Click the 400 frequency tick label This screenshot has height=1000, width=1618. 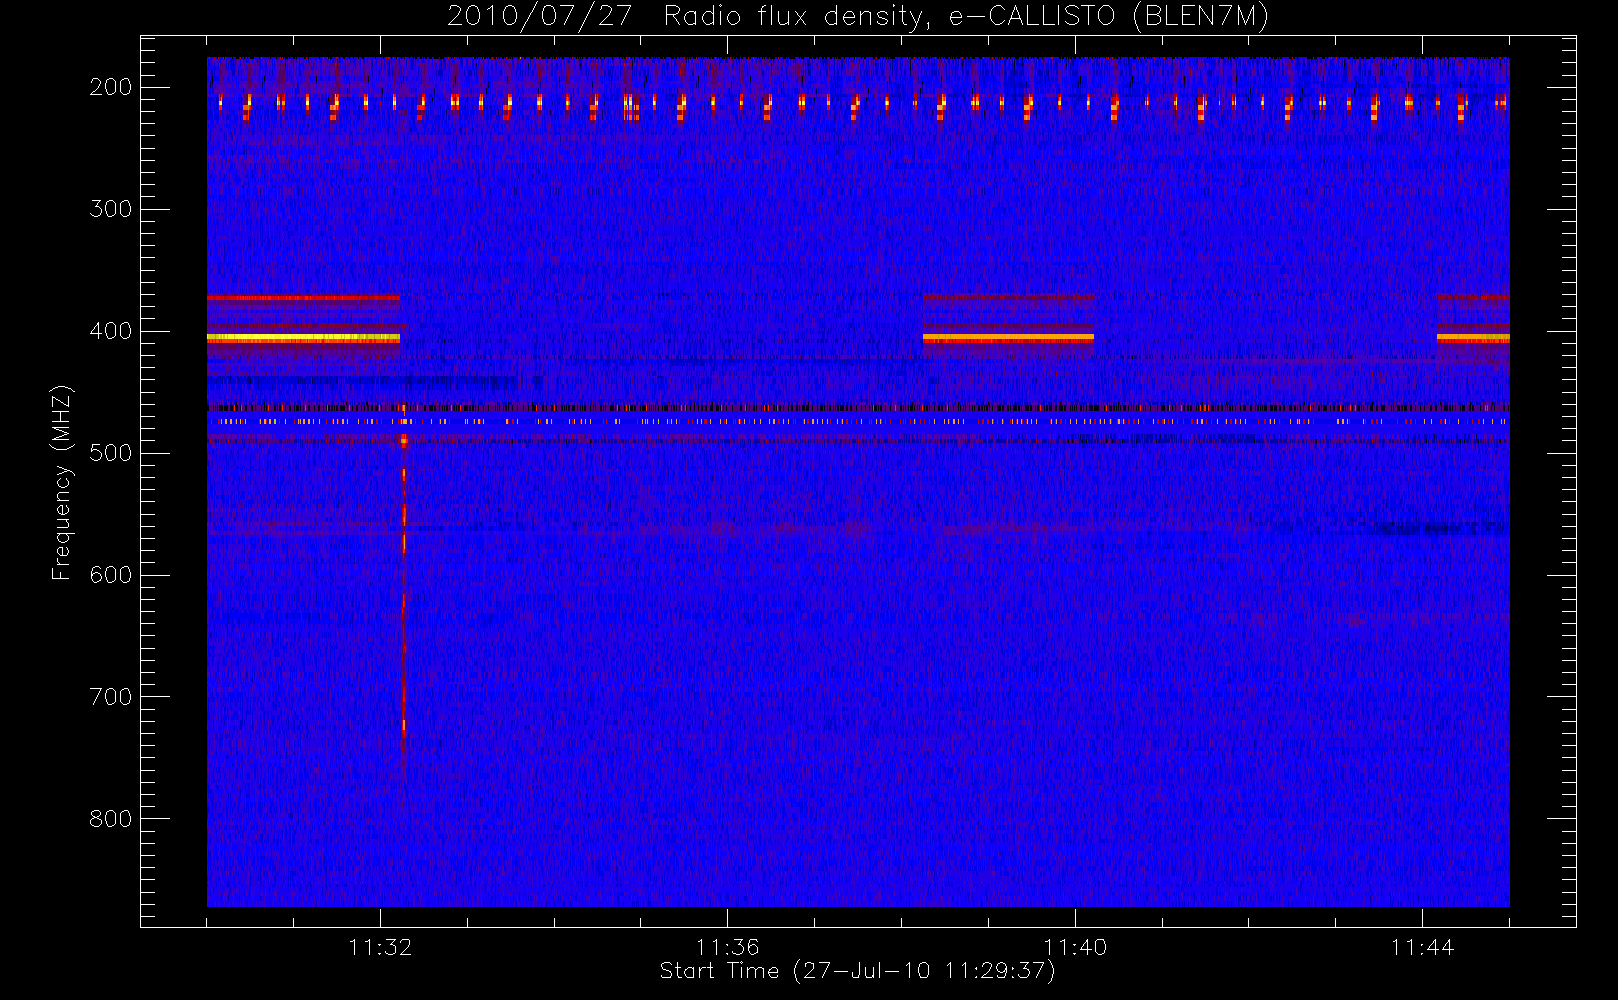pos(110,331)
